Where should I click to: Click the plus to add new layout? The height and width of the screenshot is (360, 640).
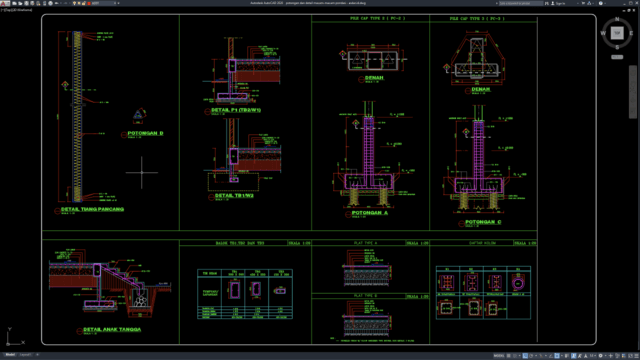pyautogui.click(x=37, y=355)
